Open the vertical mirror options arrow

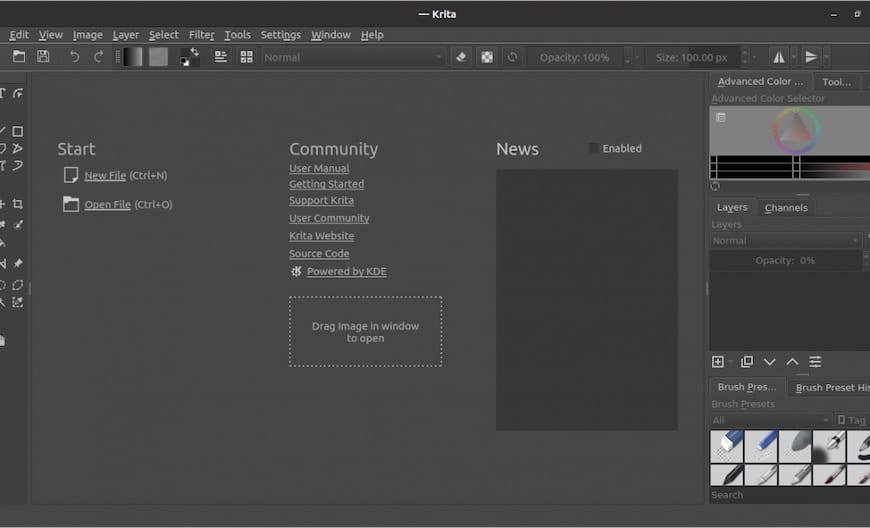[x=826, y=57]
